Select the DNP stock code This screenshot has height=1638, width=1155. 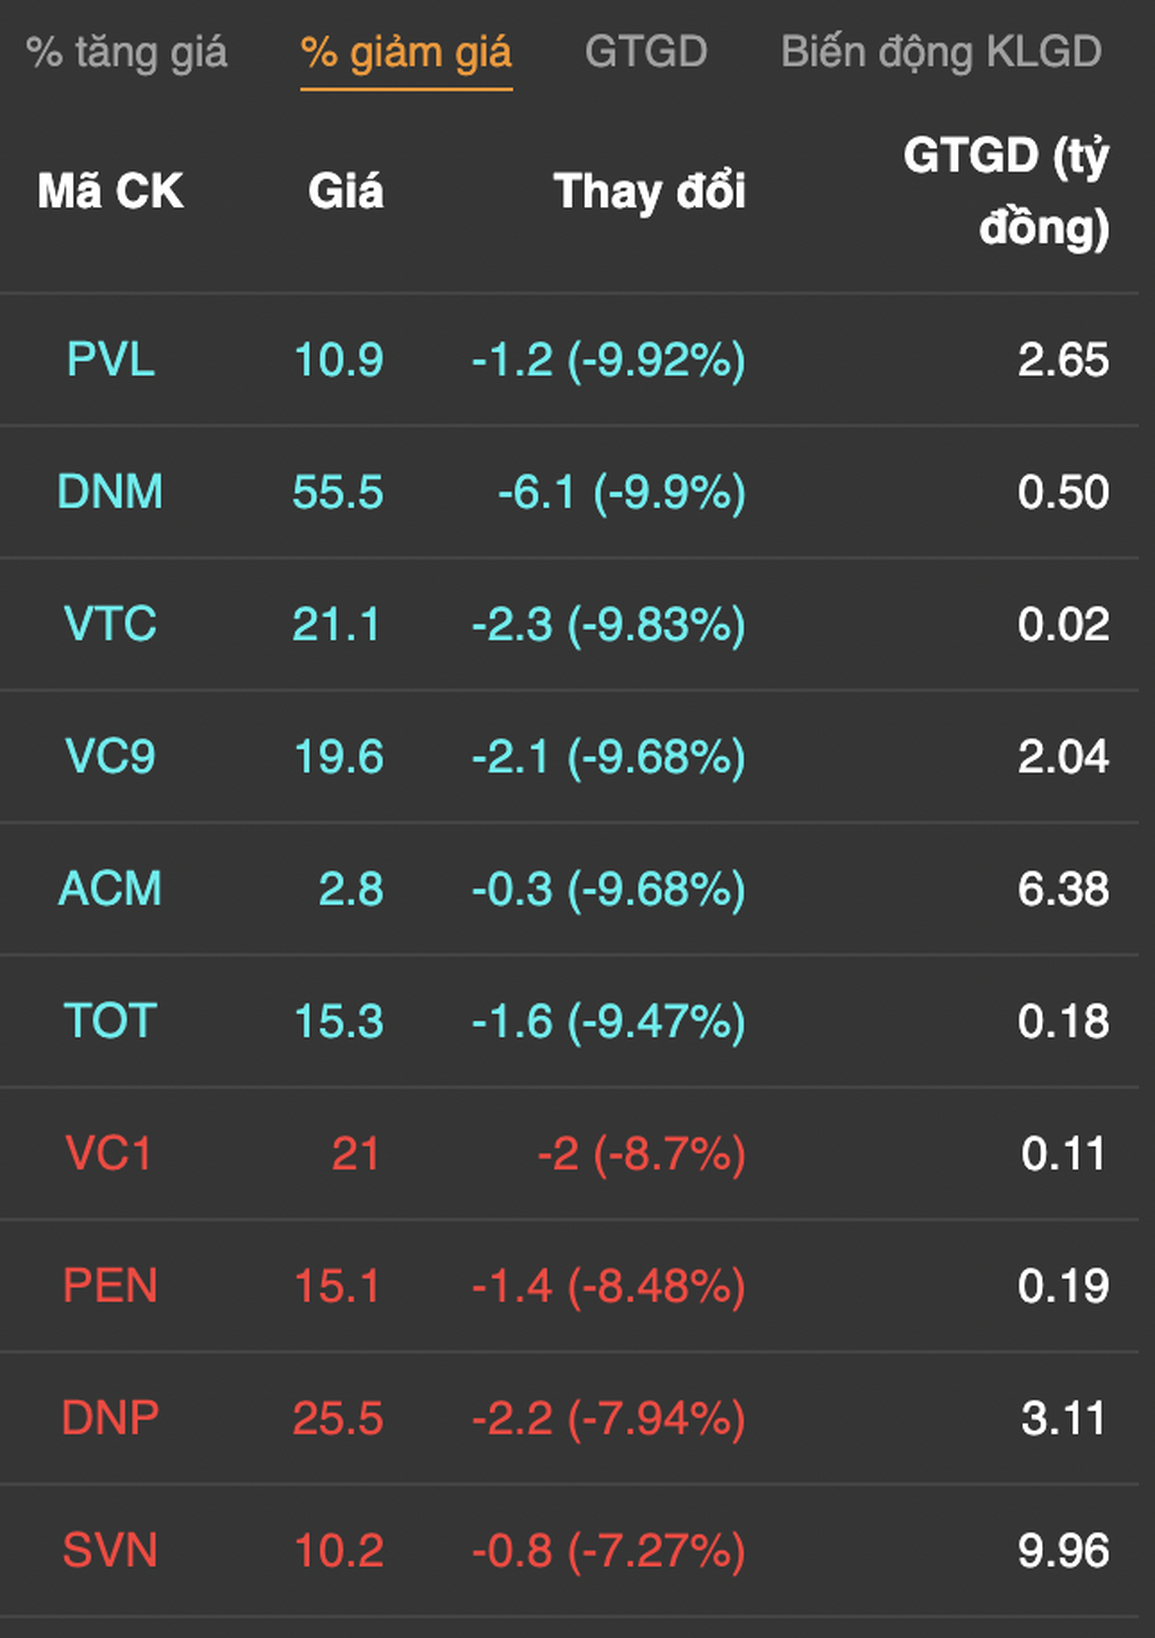click(x=110, y=1418)
